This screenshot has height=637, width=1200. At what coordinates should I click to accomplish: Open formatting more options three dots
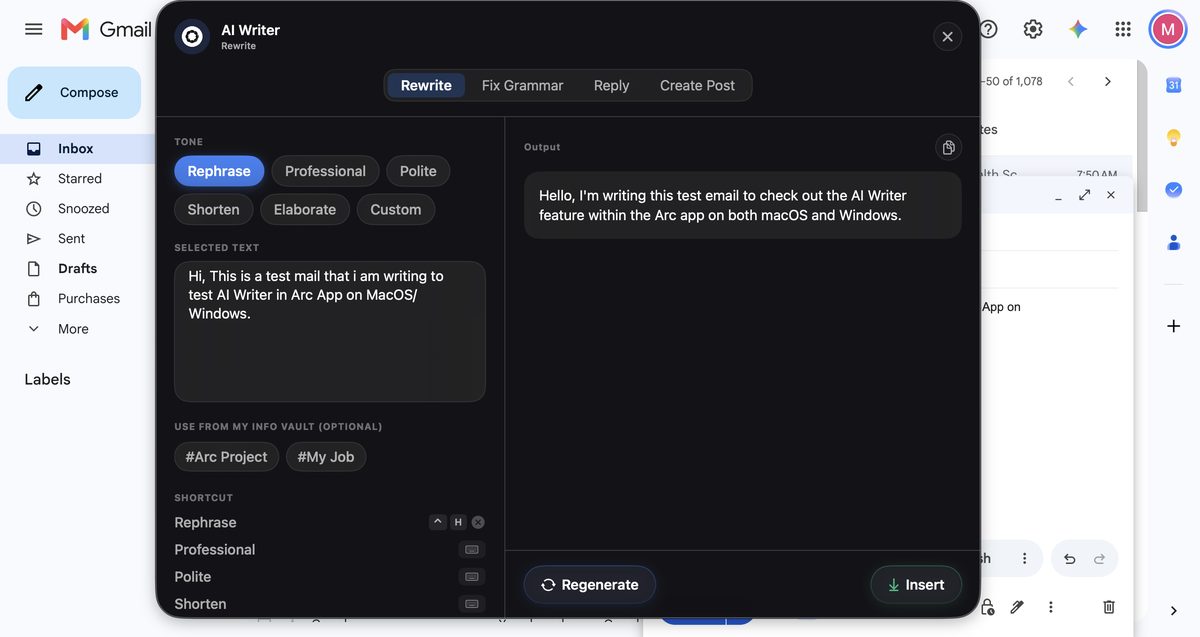coord(1024,559)
